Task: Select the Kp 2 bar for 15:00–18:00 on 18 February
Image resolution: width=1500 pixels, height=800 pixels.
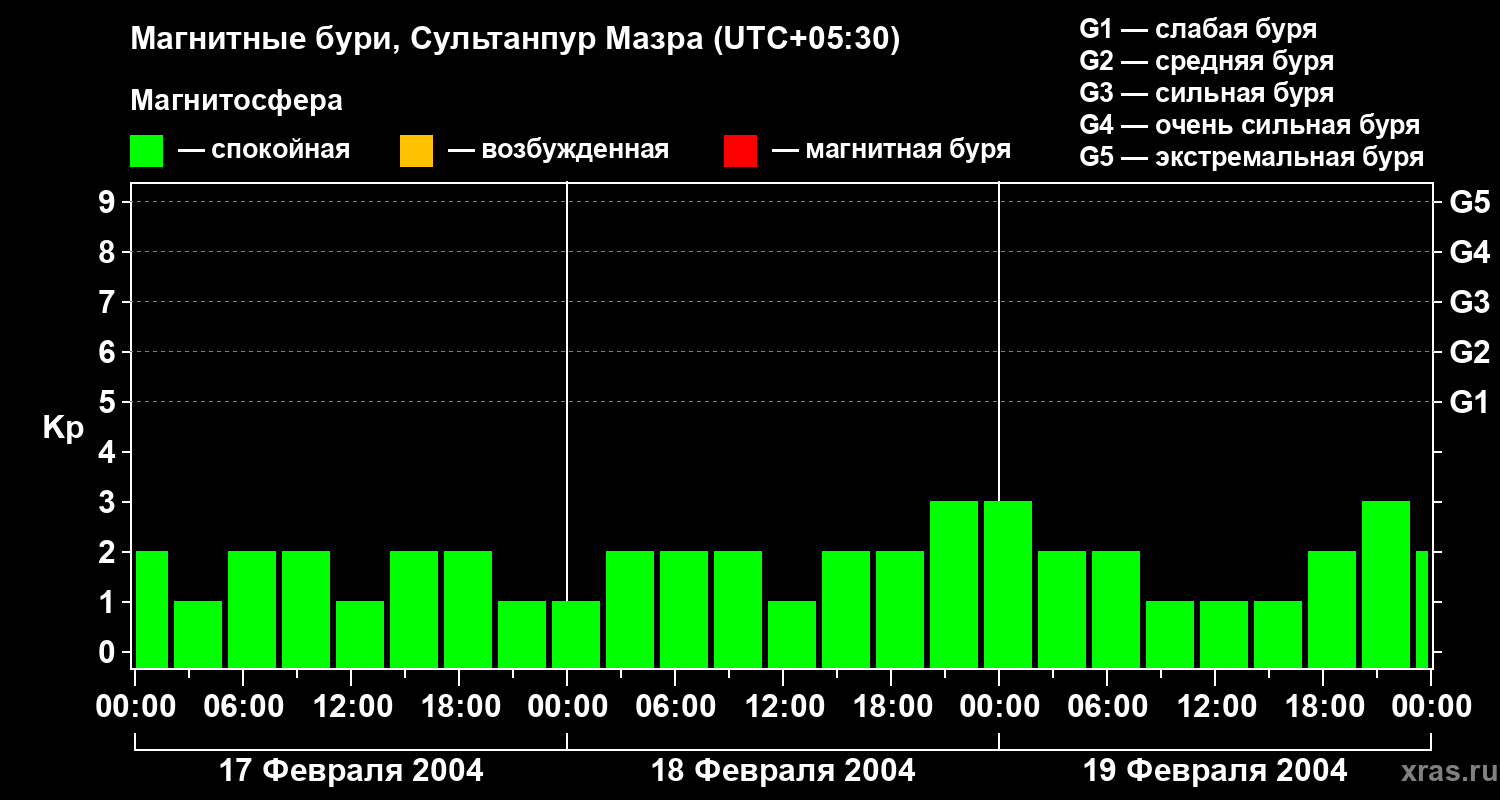Action: coord(846,610)
